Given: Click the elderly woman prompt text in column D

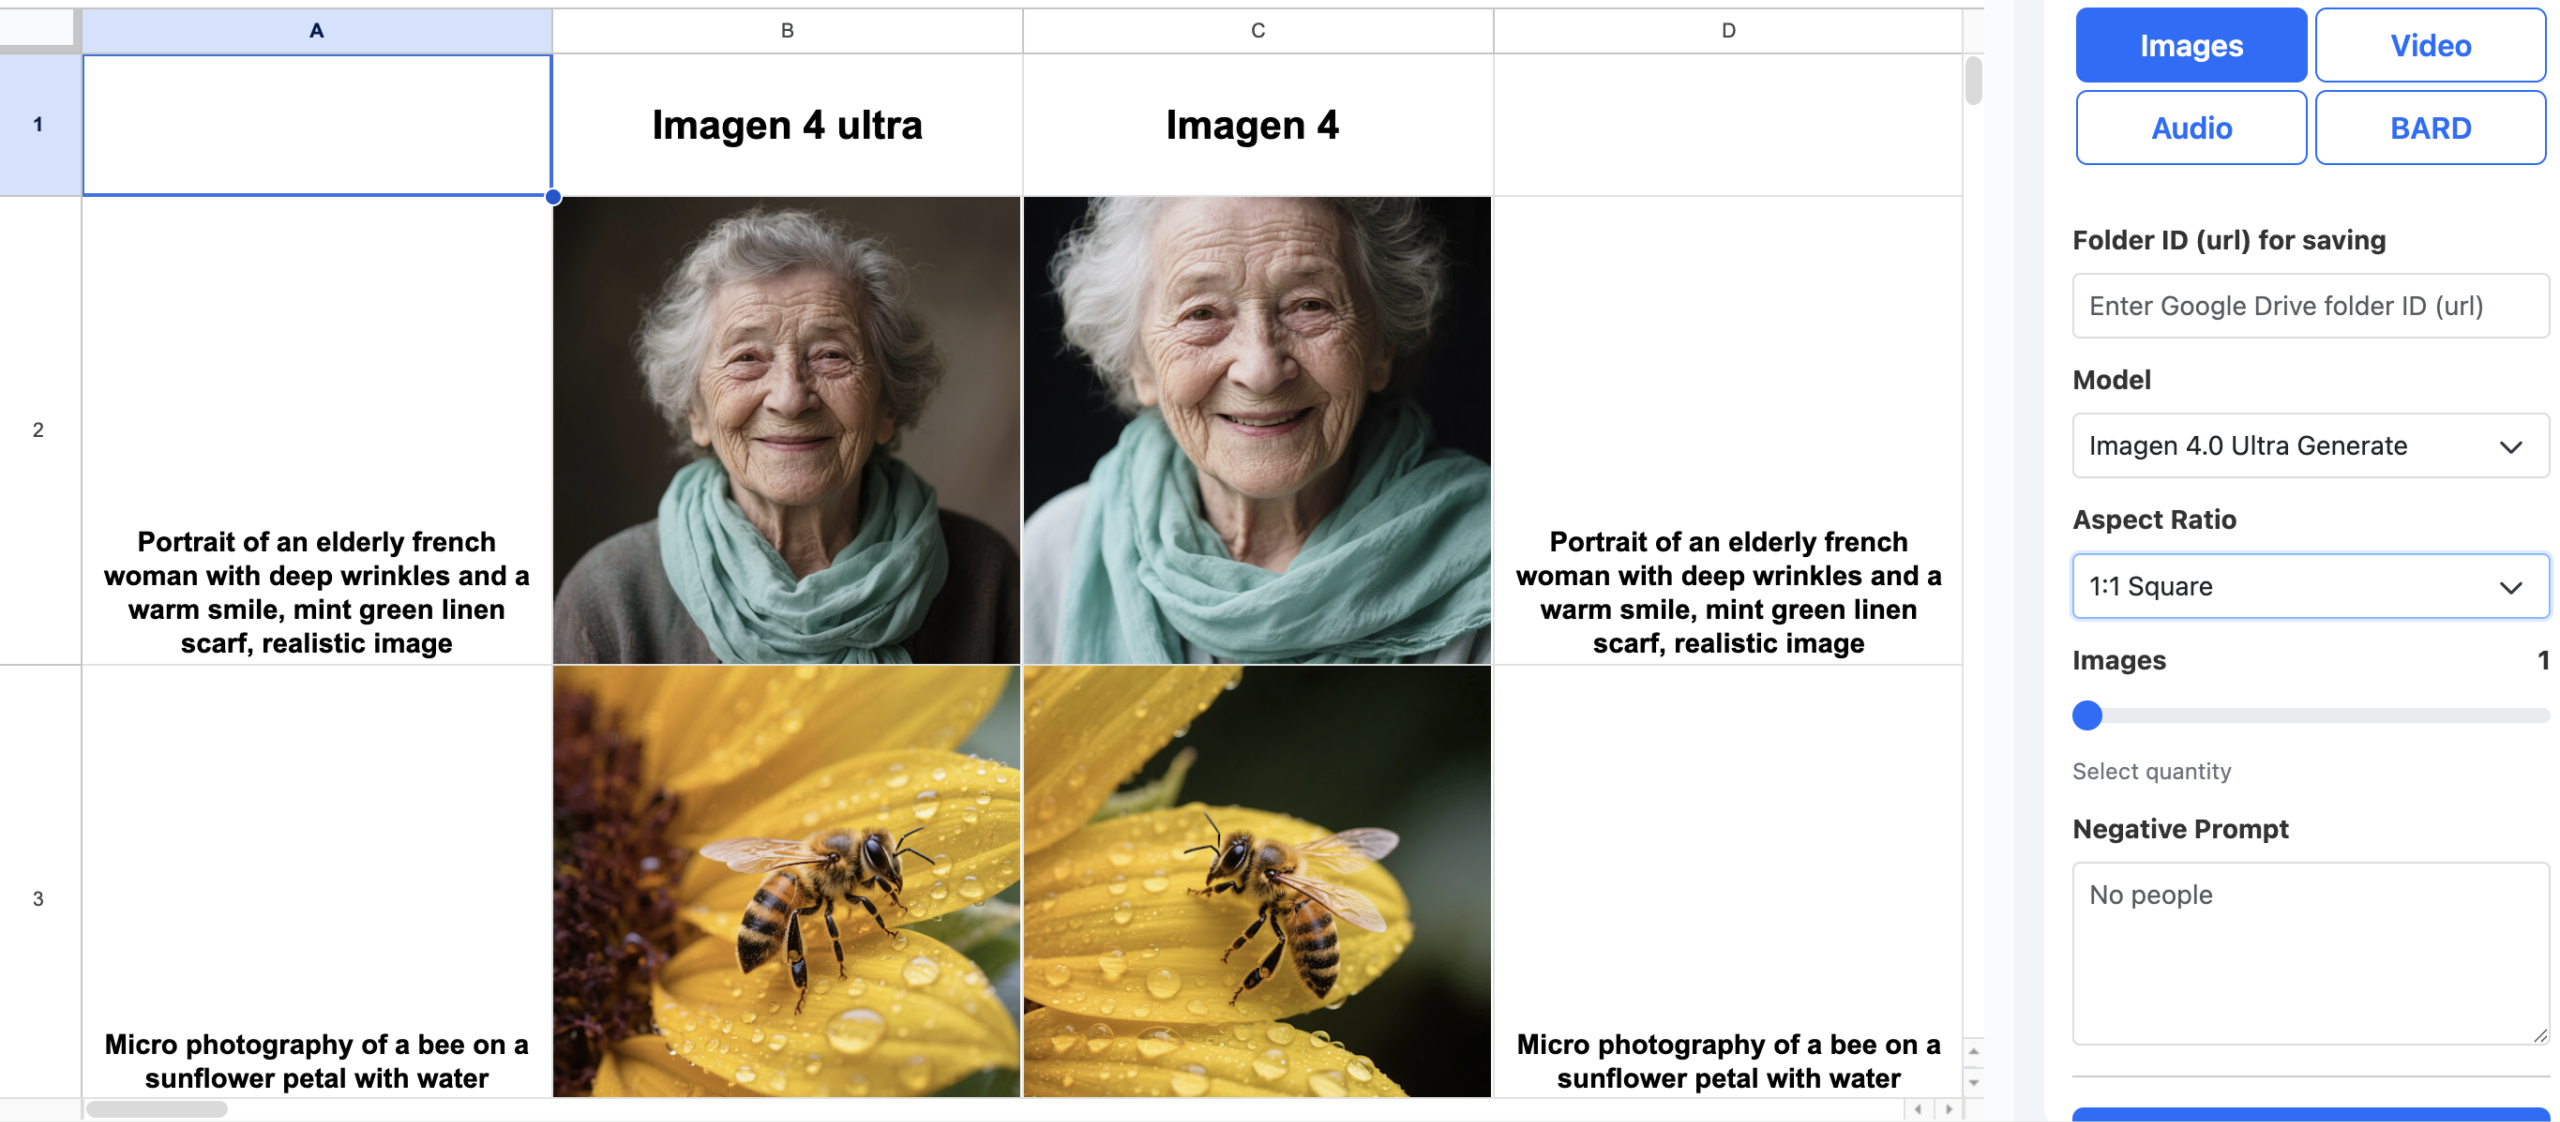Looking at the screenshot, I should [1728, 592].
